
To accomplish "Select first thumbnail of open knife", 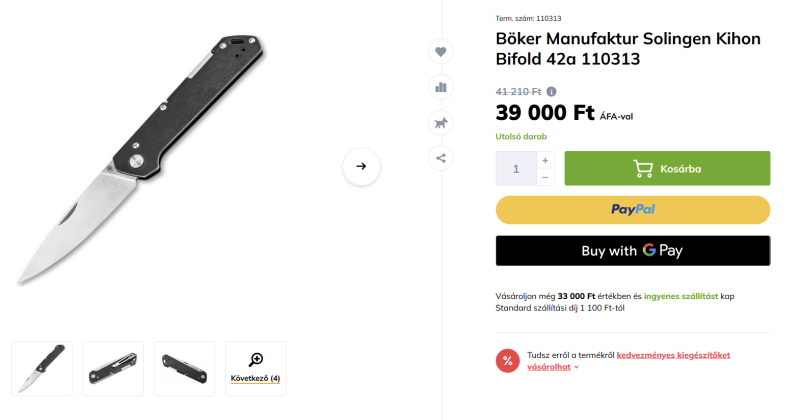I will click(x=42, y=368).
